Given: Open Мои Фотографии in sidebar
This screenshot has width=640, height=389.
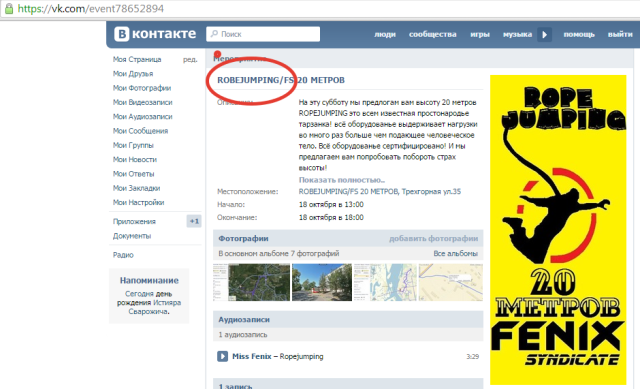Looking at the screenshot, I should coord(142,88).
